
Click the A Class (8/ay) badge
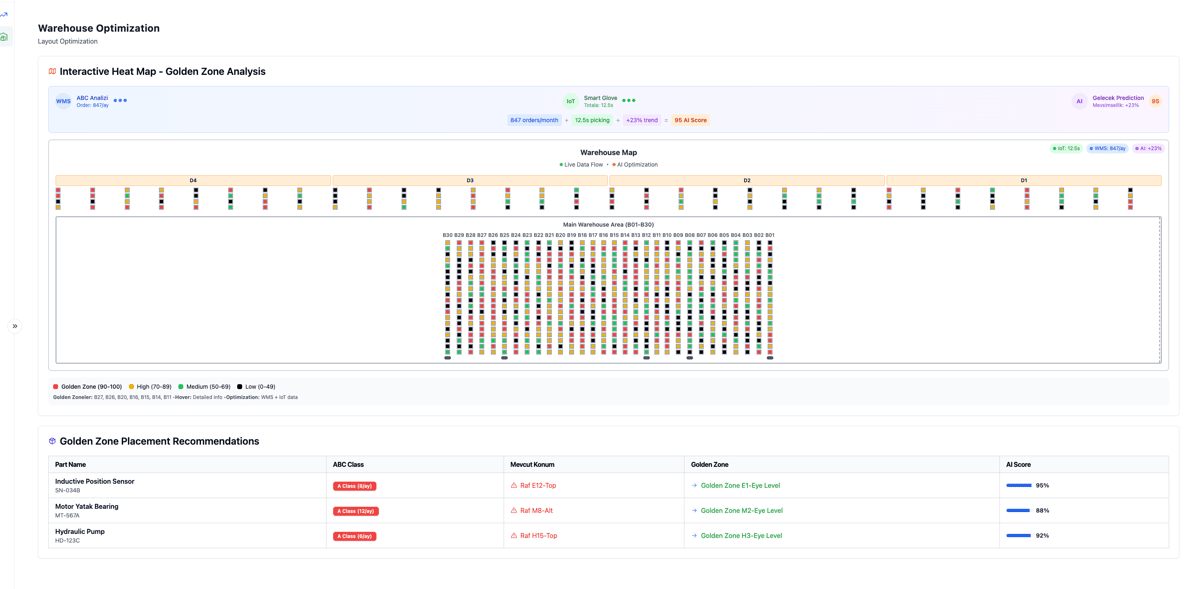(355, 486)
